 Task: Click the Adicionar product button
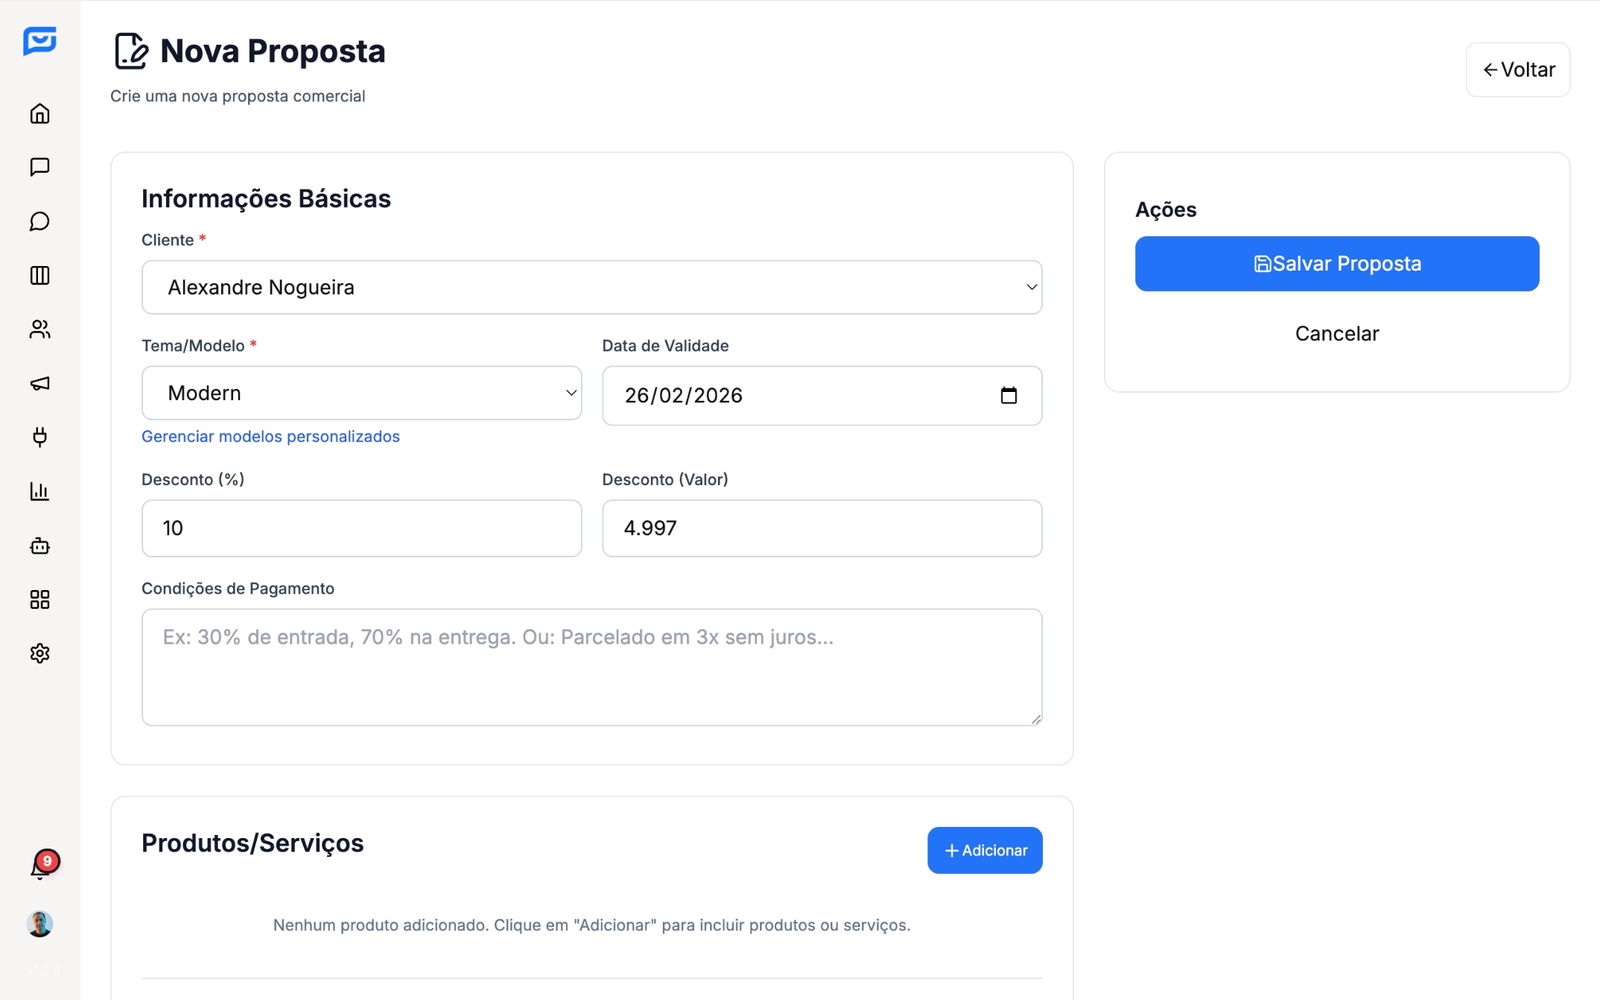984,851
